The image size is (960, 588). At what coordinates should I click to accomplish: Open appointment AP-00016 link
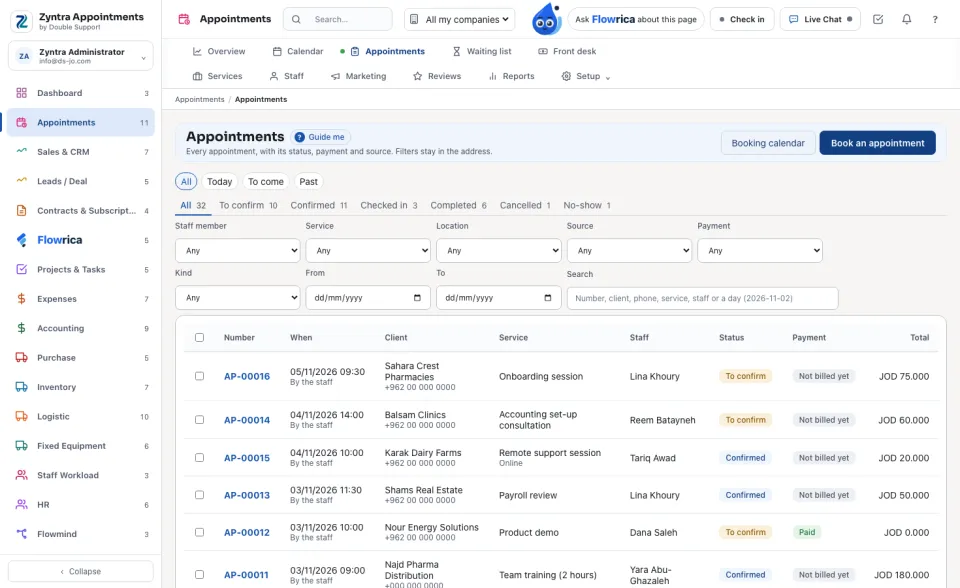[247, 376]
